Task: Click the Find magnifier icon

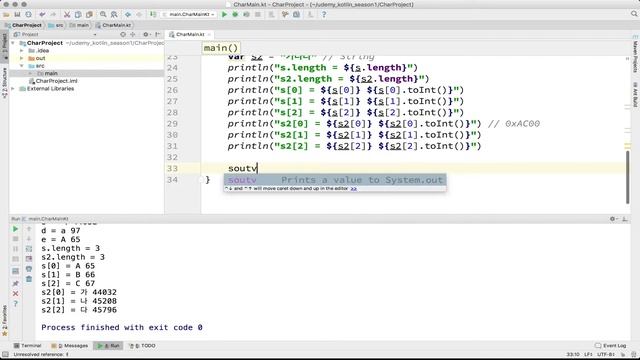Action: [x=103, y=14]
